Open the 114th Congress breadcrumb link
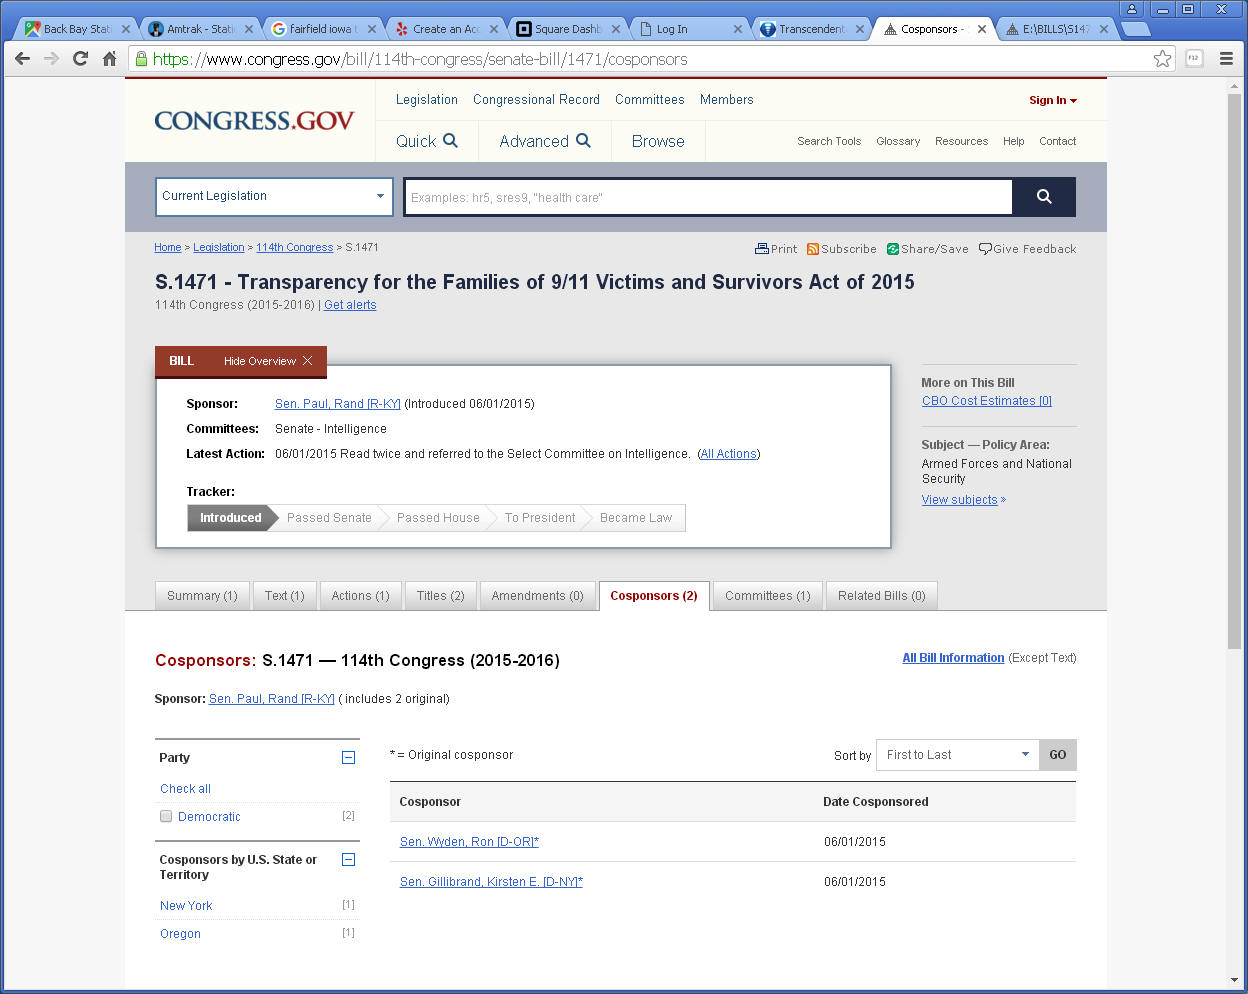Screen dimensions: 1248x994 click(295, 248)
